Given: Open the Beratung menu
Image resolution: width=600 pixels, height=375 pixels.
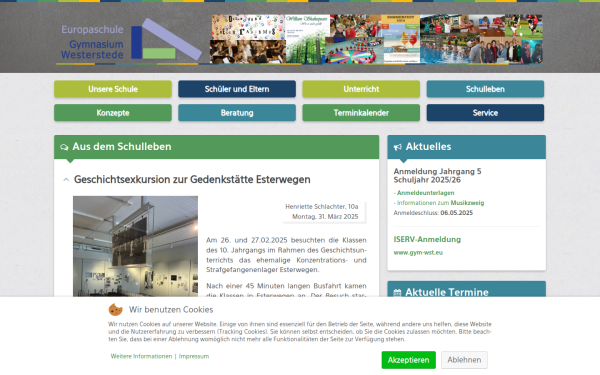Looking at the screenshot, I should [x=237, y=112].
